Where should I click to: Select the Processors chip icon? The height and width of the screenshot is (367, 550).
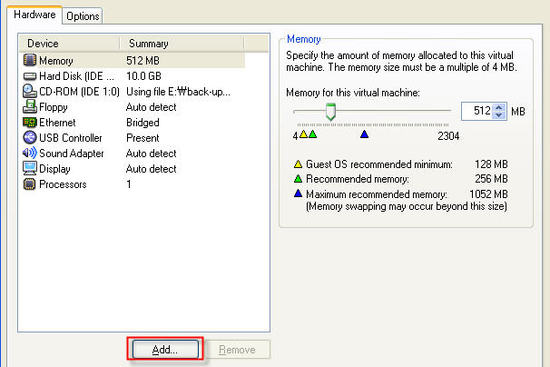pos(29,184)
